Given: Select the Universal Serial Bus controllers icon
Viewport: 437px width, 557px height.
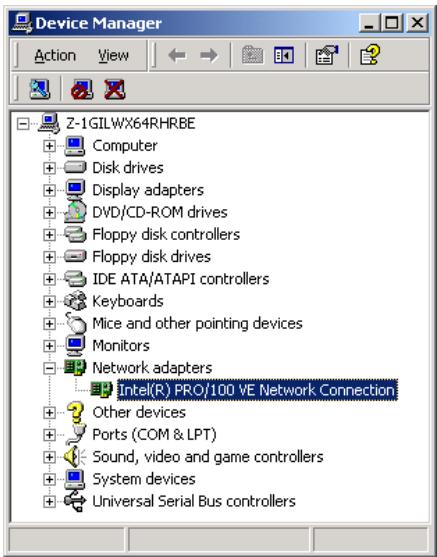Looking at the screenshot, I should click(x=75, y=501).
